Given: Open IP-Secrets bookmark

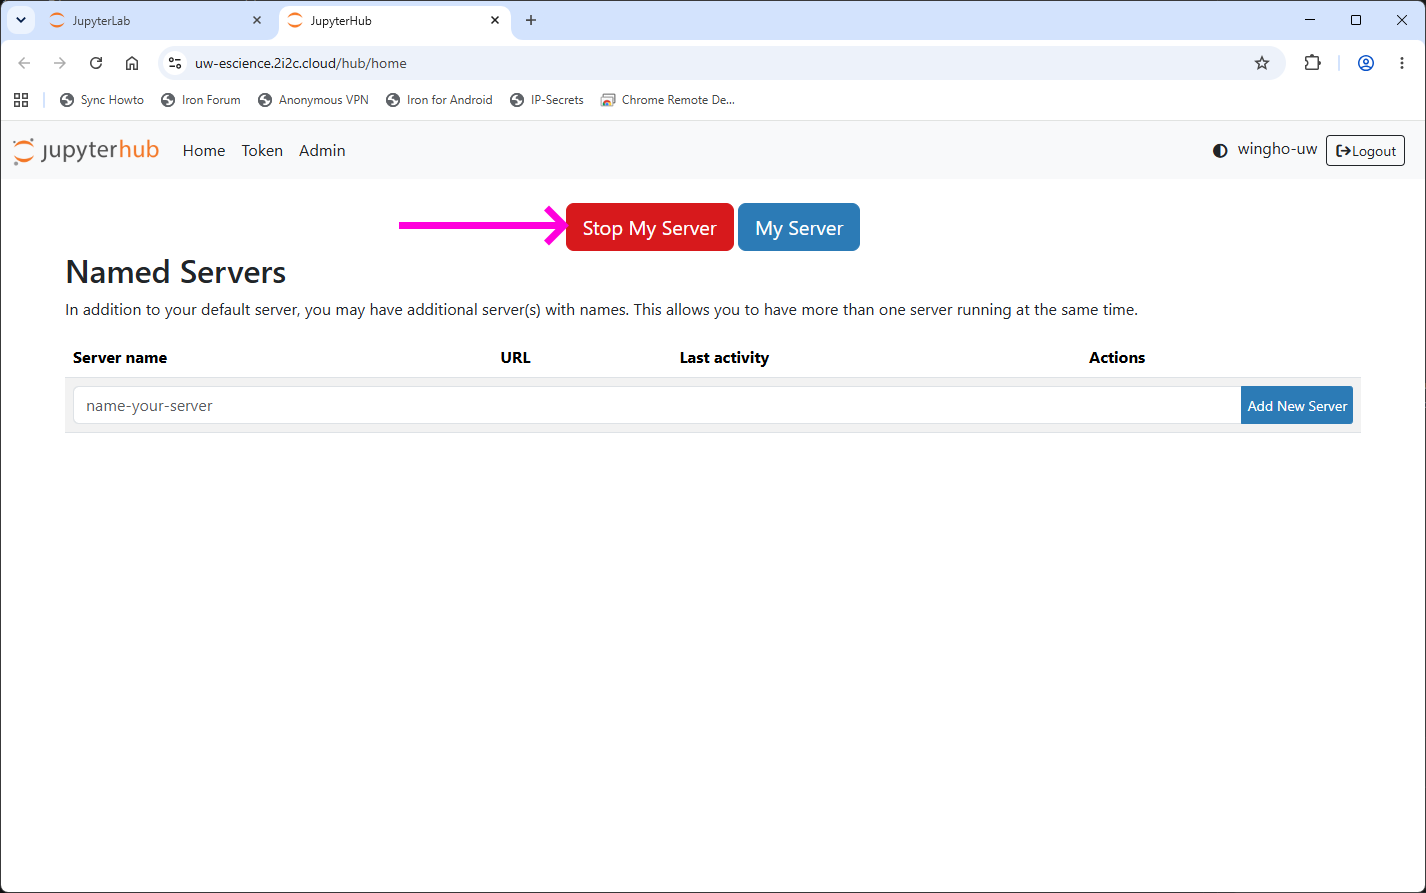Looking at the screenshot, I should 547,100.
